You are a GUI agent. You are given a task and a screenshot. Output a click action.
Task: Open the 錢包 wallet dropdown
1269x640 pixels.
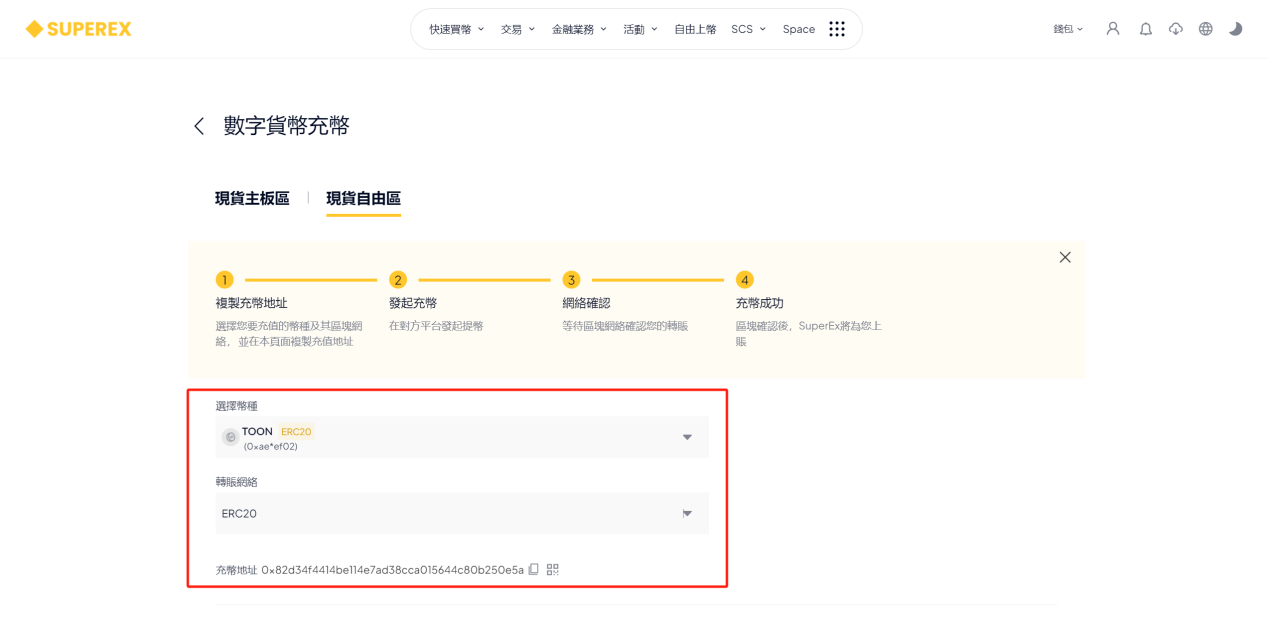pos(1068,29)
